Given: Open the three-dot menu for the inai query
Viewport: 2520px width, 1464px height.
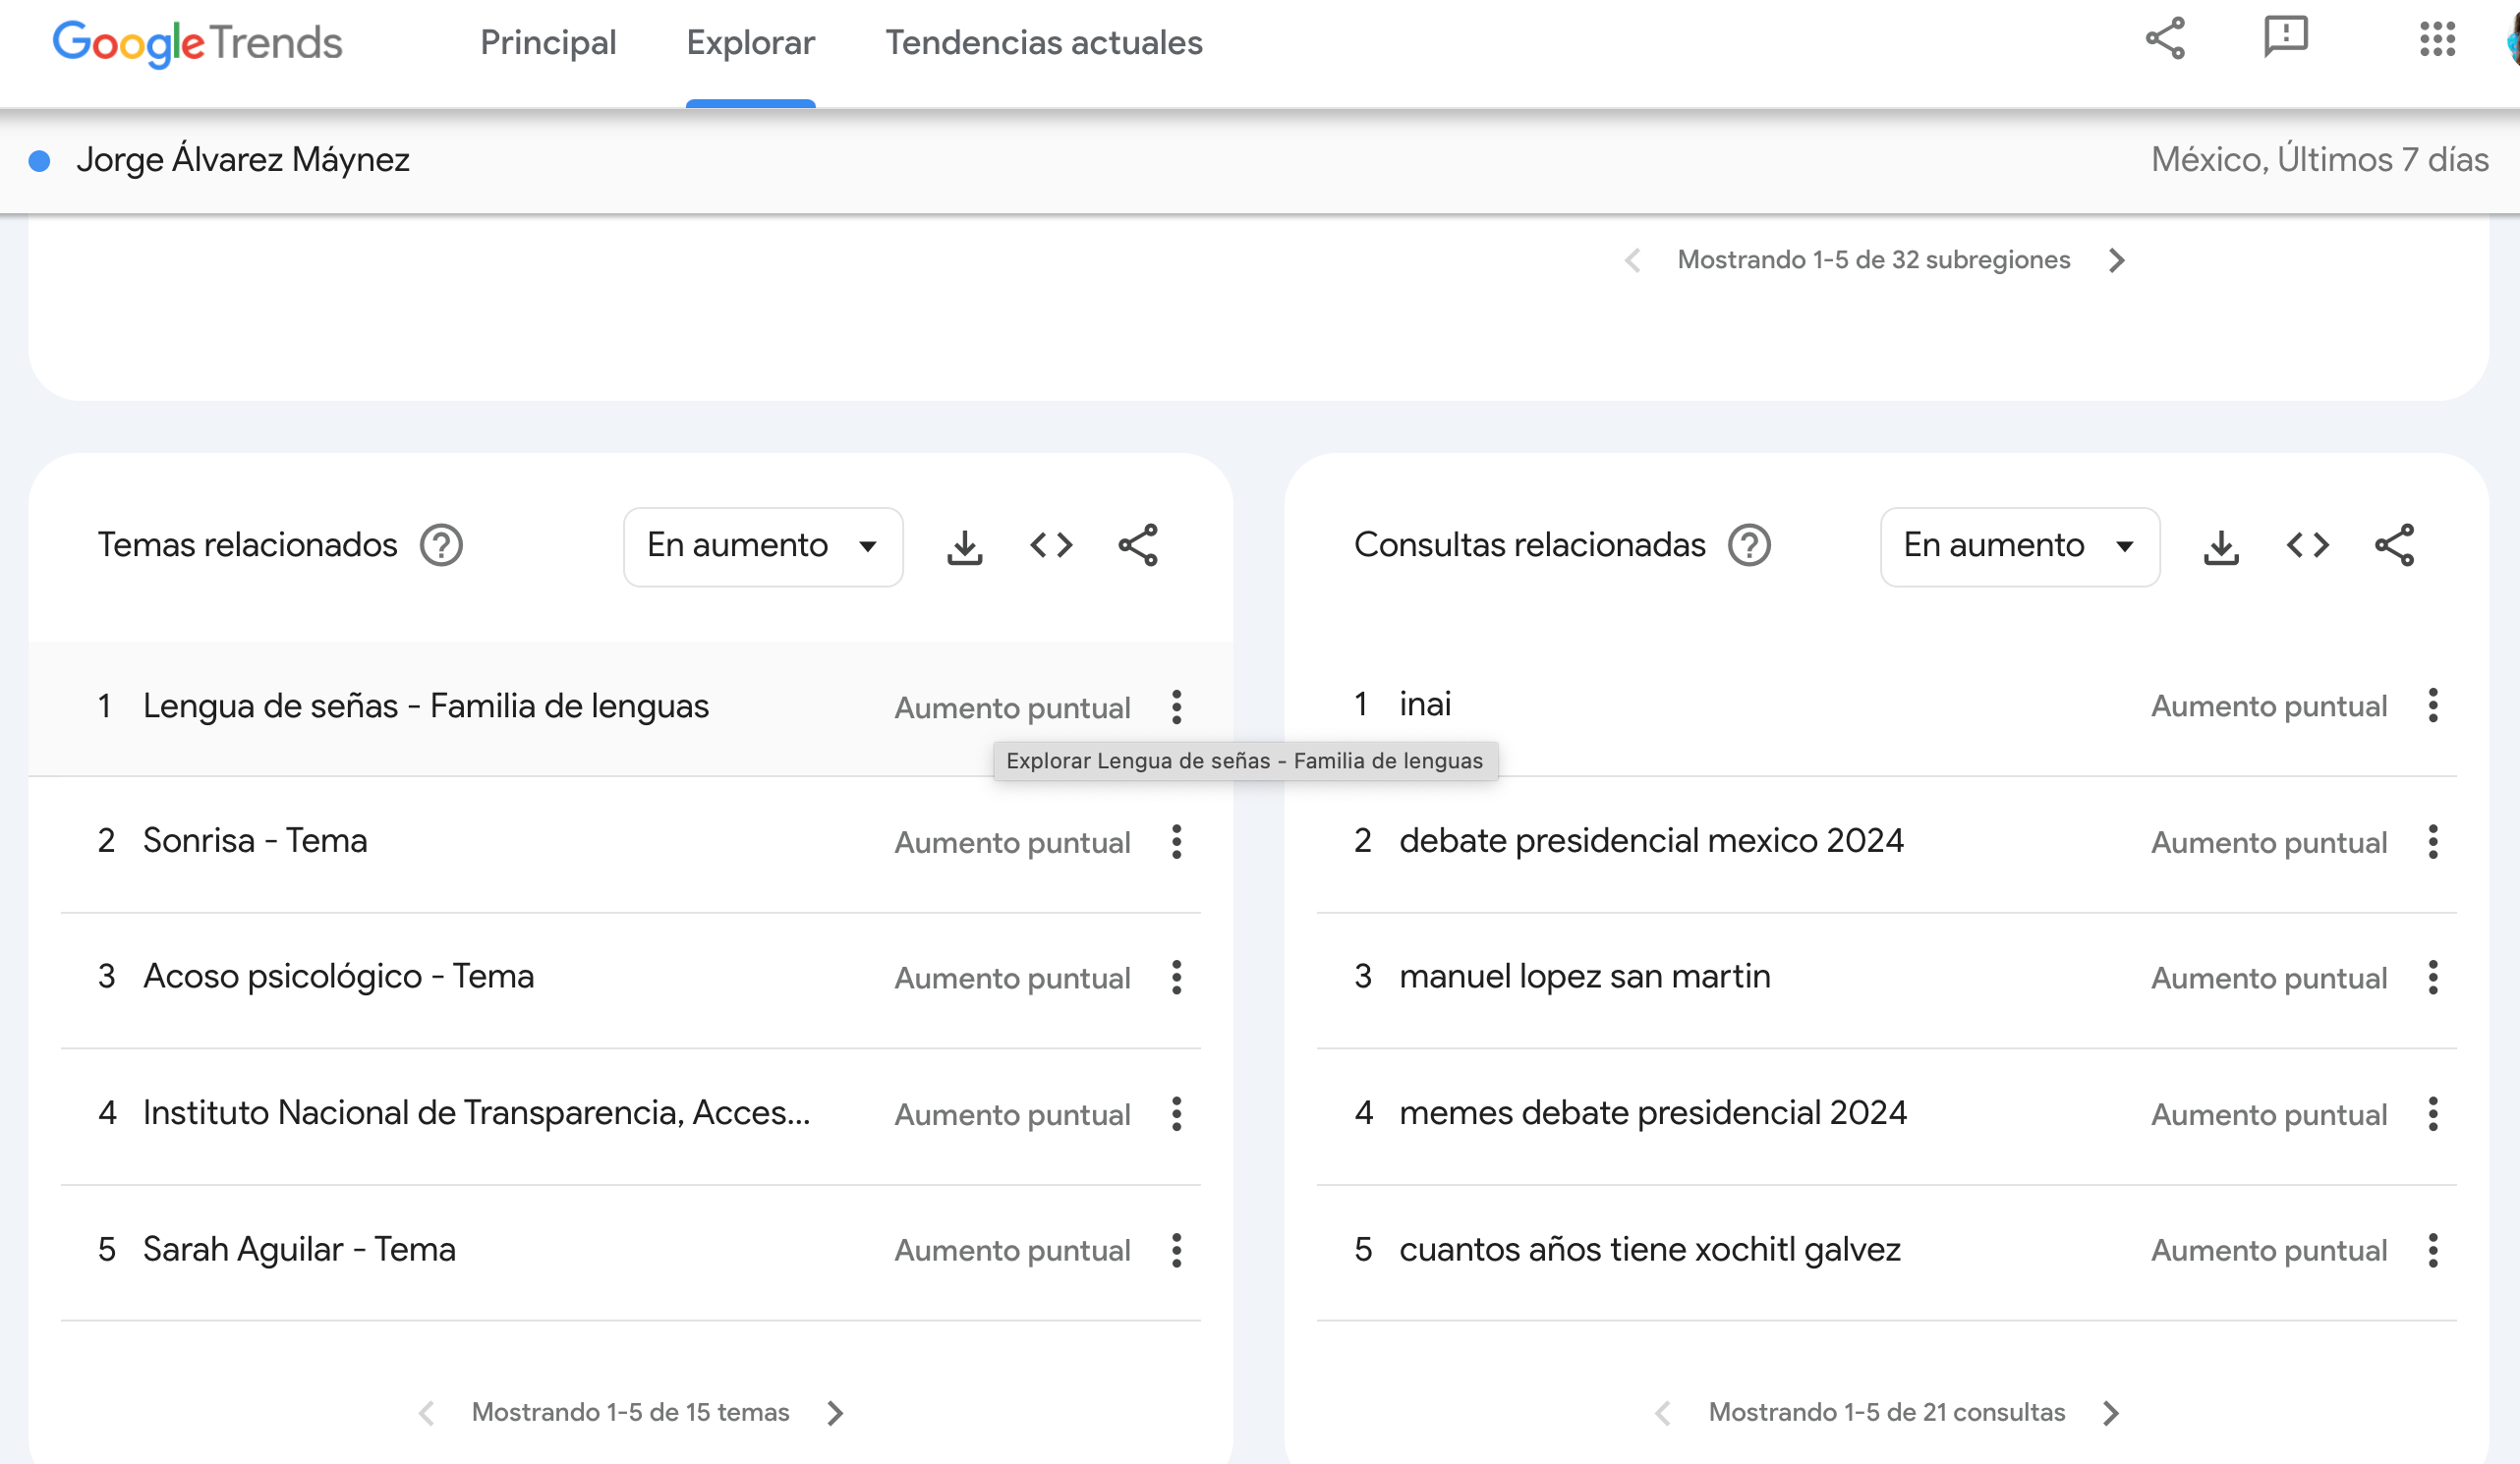Looking at the screenshot, I should point(2433,706).
